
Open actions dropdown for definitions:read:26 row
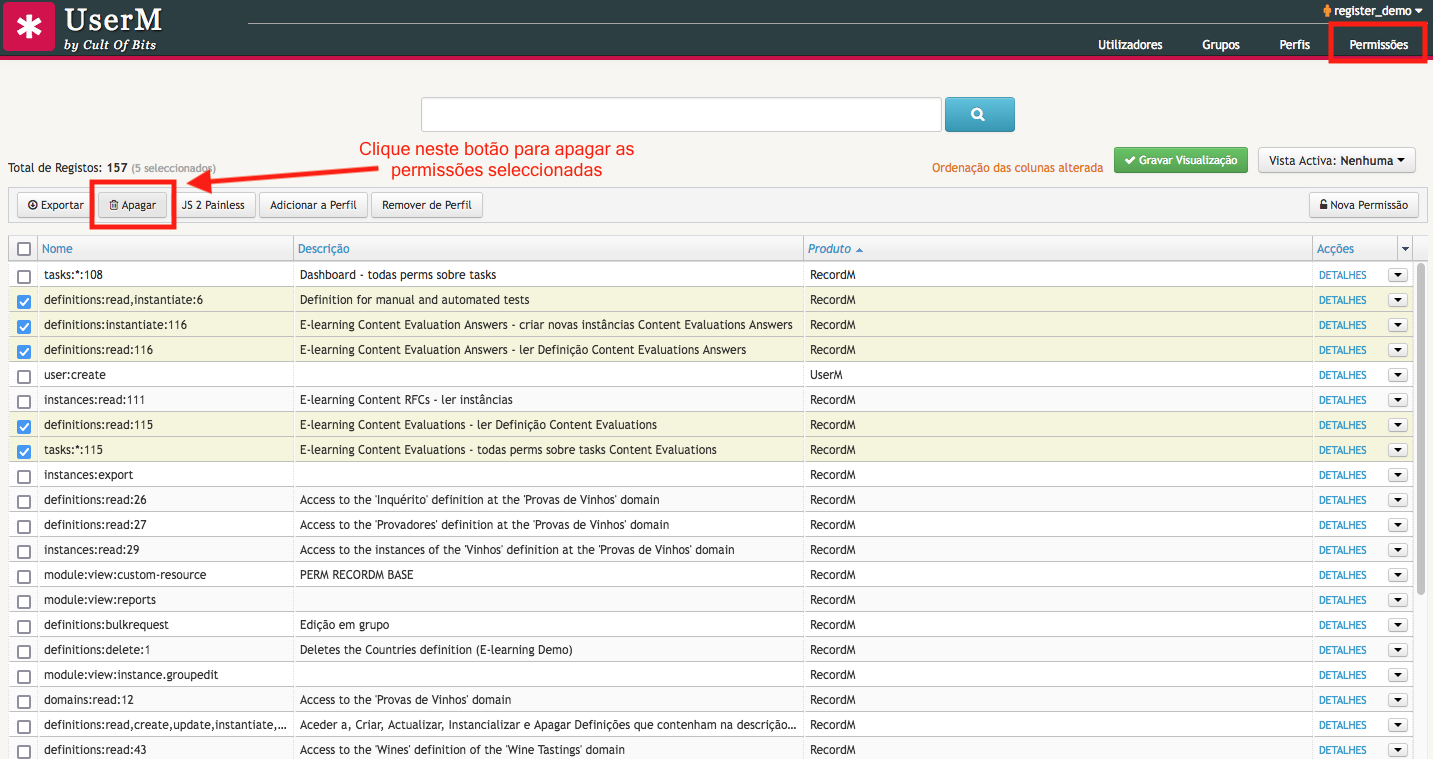pos(1397,500)
